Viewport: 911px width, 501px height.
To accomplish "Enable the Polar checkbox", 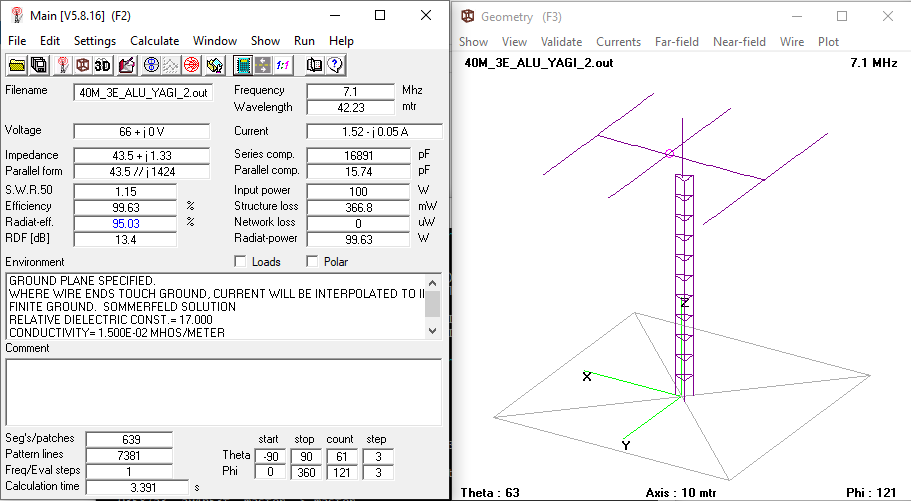I will pyautogui.click(x=312, y=262).
